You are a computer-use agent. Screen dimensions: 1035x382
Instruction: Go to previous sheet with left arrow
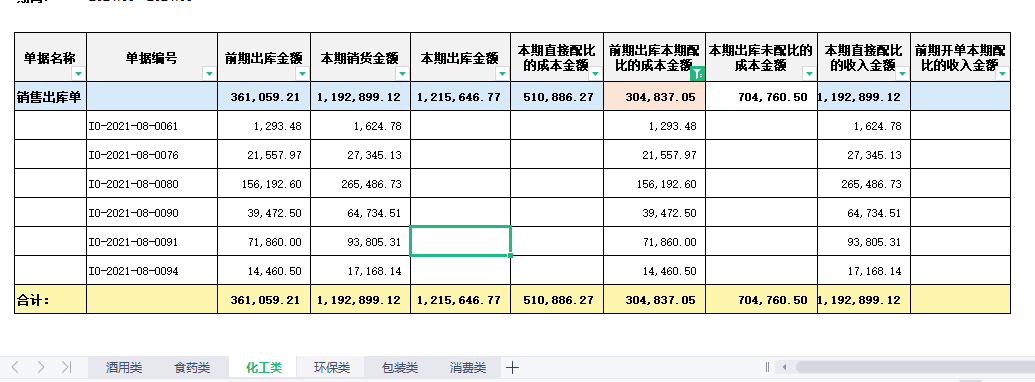pos(16,367)
